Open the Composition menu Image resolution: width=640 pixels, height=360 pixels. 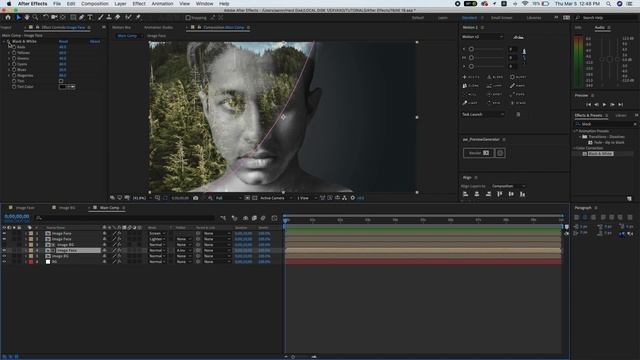pyautogui.click(x=95, y=4)
